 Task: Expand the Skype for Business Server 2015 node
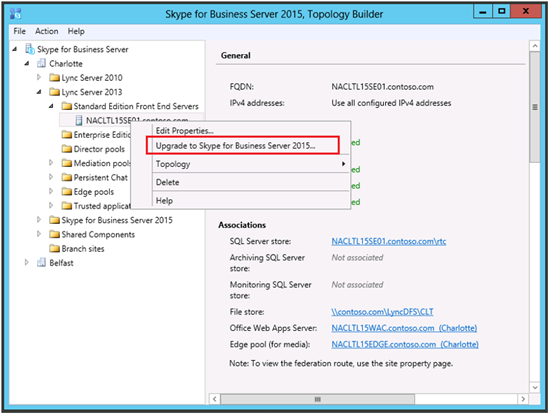[39, 220]
